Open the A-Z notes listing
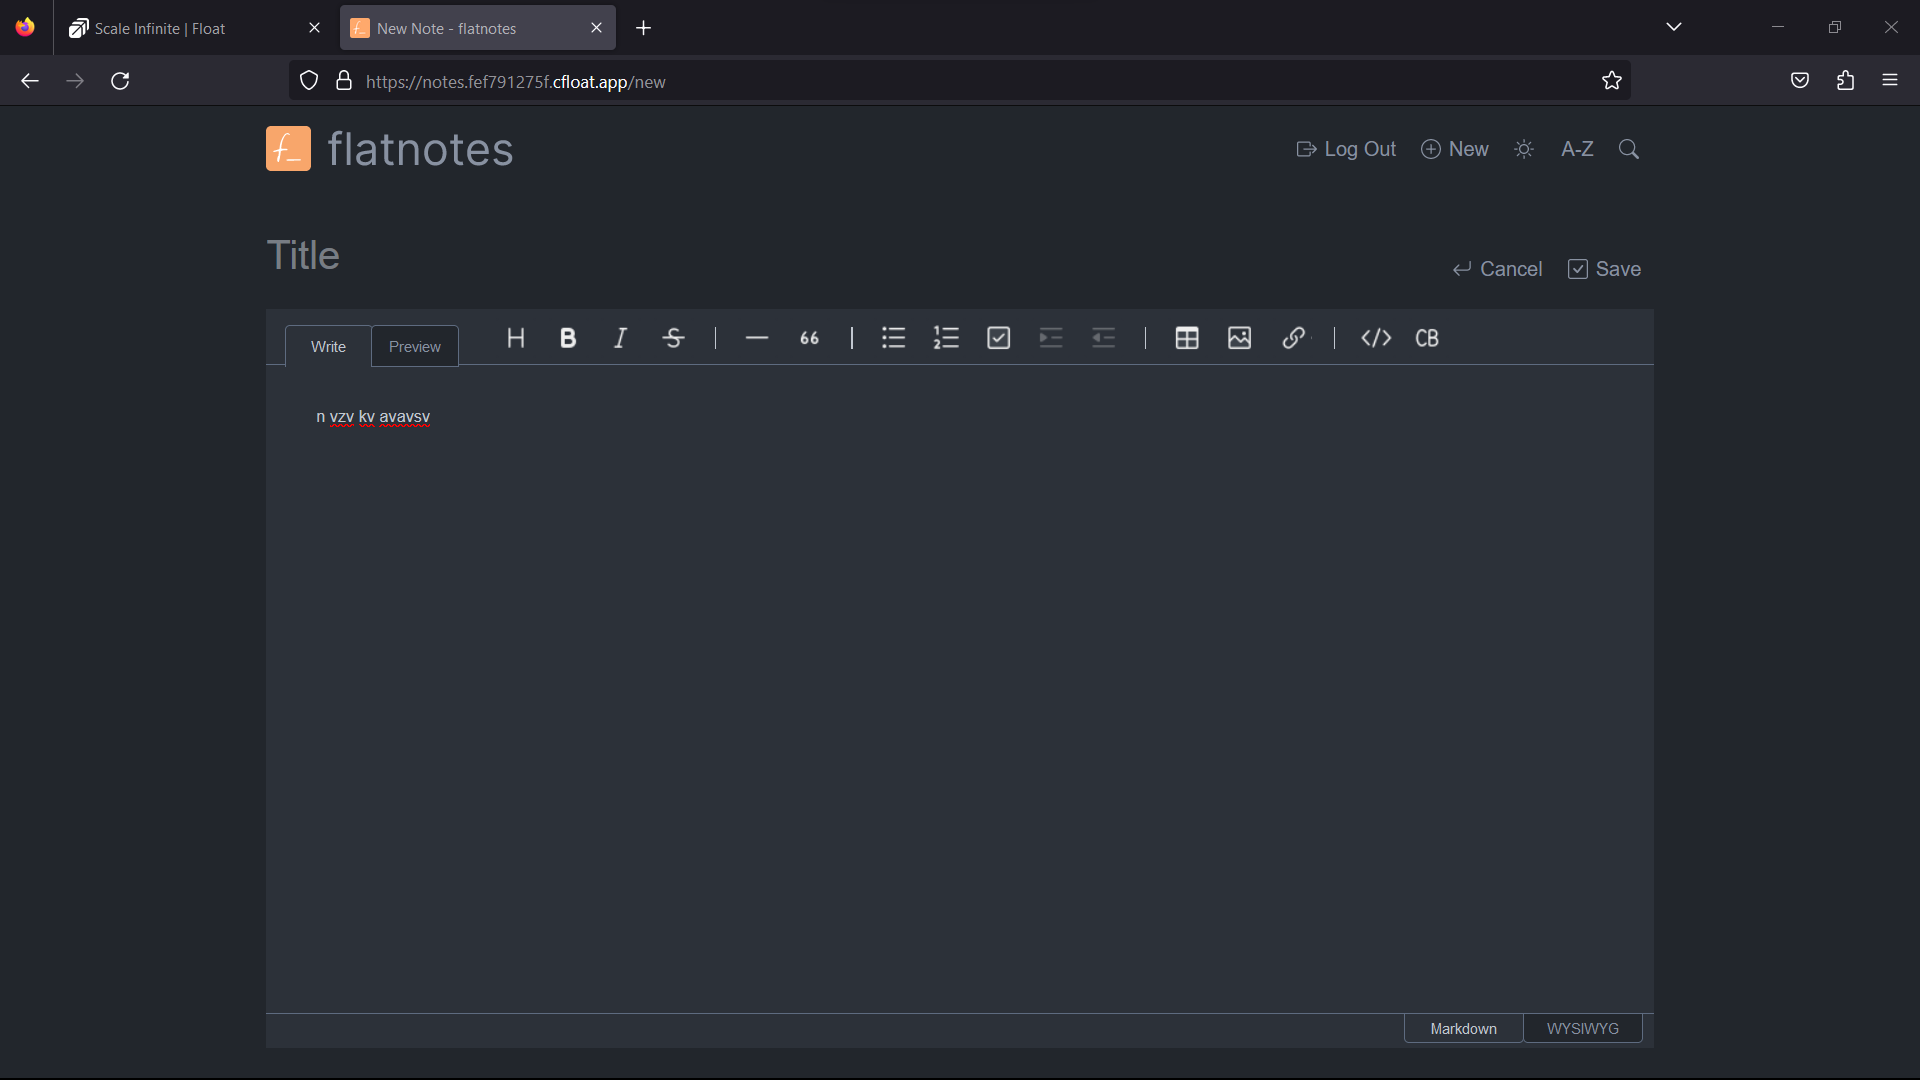Viewport: 1920px width, 1080px height. (x=1577, y=149)
